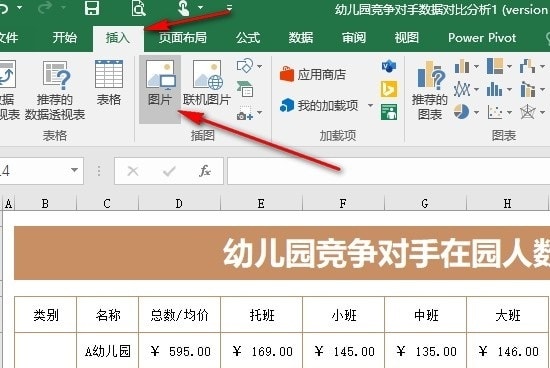Click the radar chart icon

click(528, 112)
